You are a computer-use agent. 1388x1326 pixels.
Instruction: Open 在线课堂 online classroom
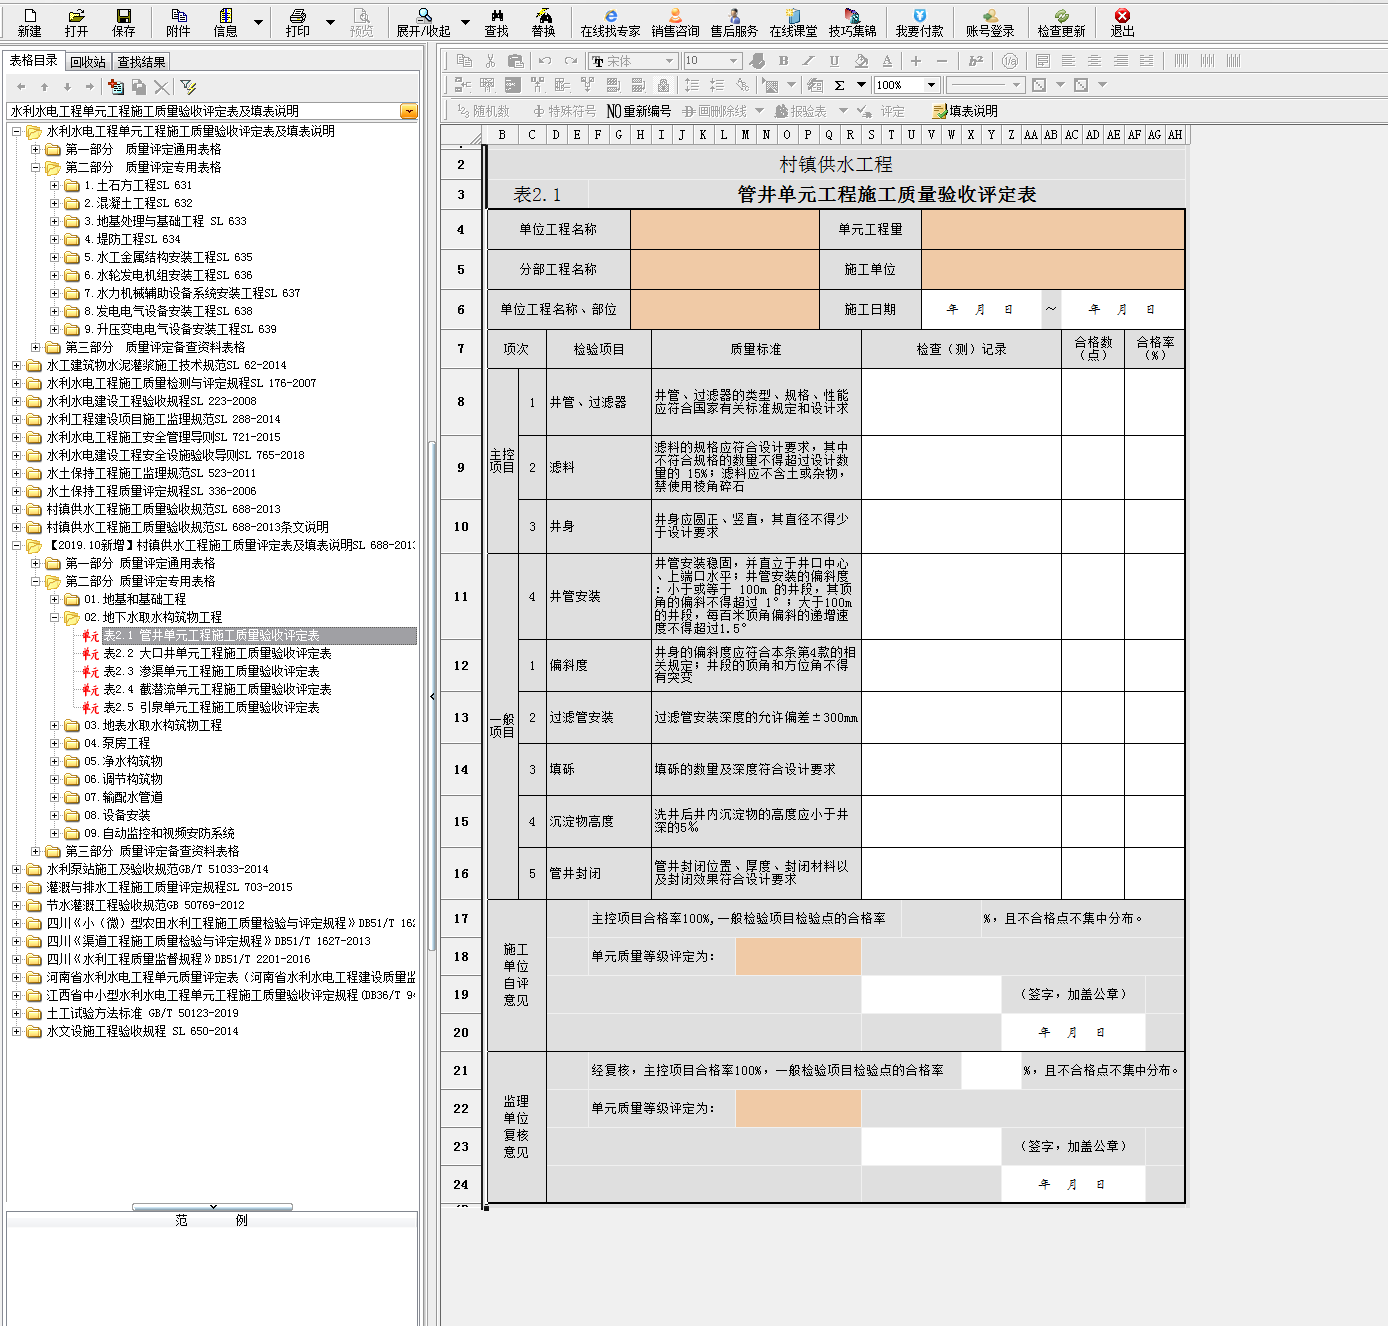[x=793, y=22]
